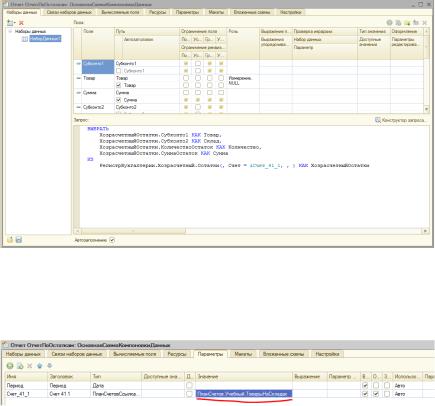Collapse the Субконто2 field row
Image resolution: width=435 pixels, height=406 pixels.
click(78, 107)
